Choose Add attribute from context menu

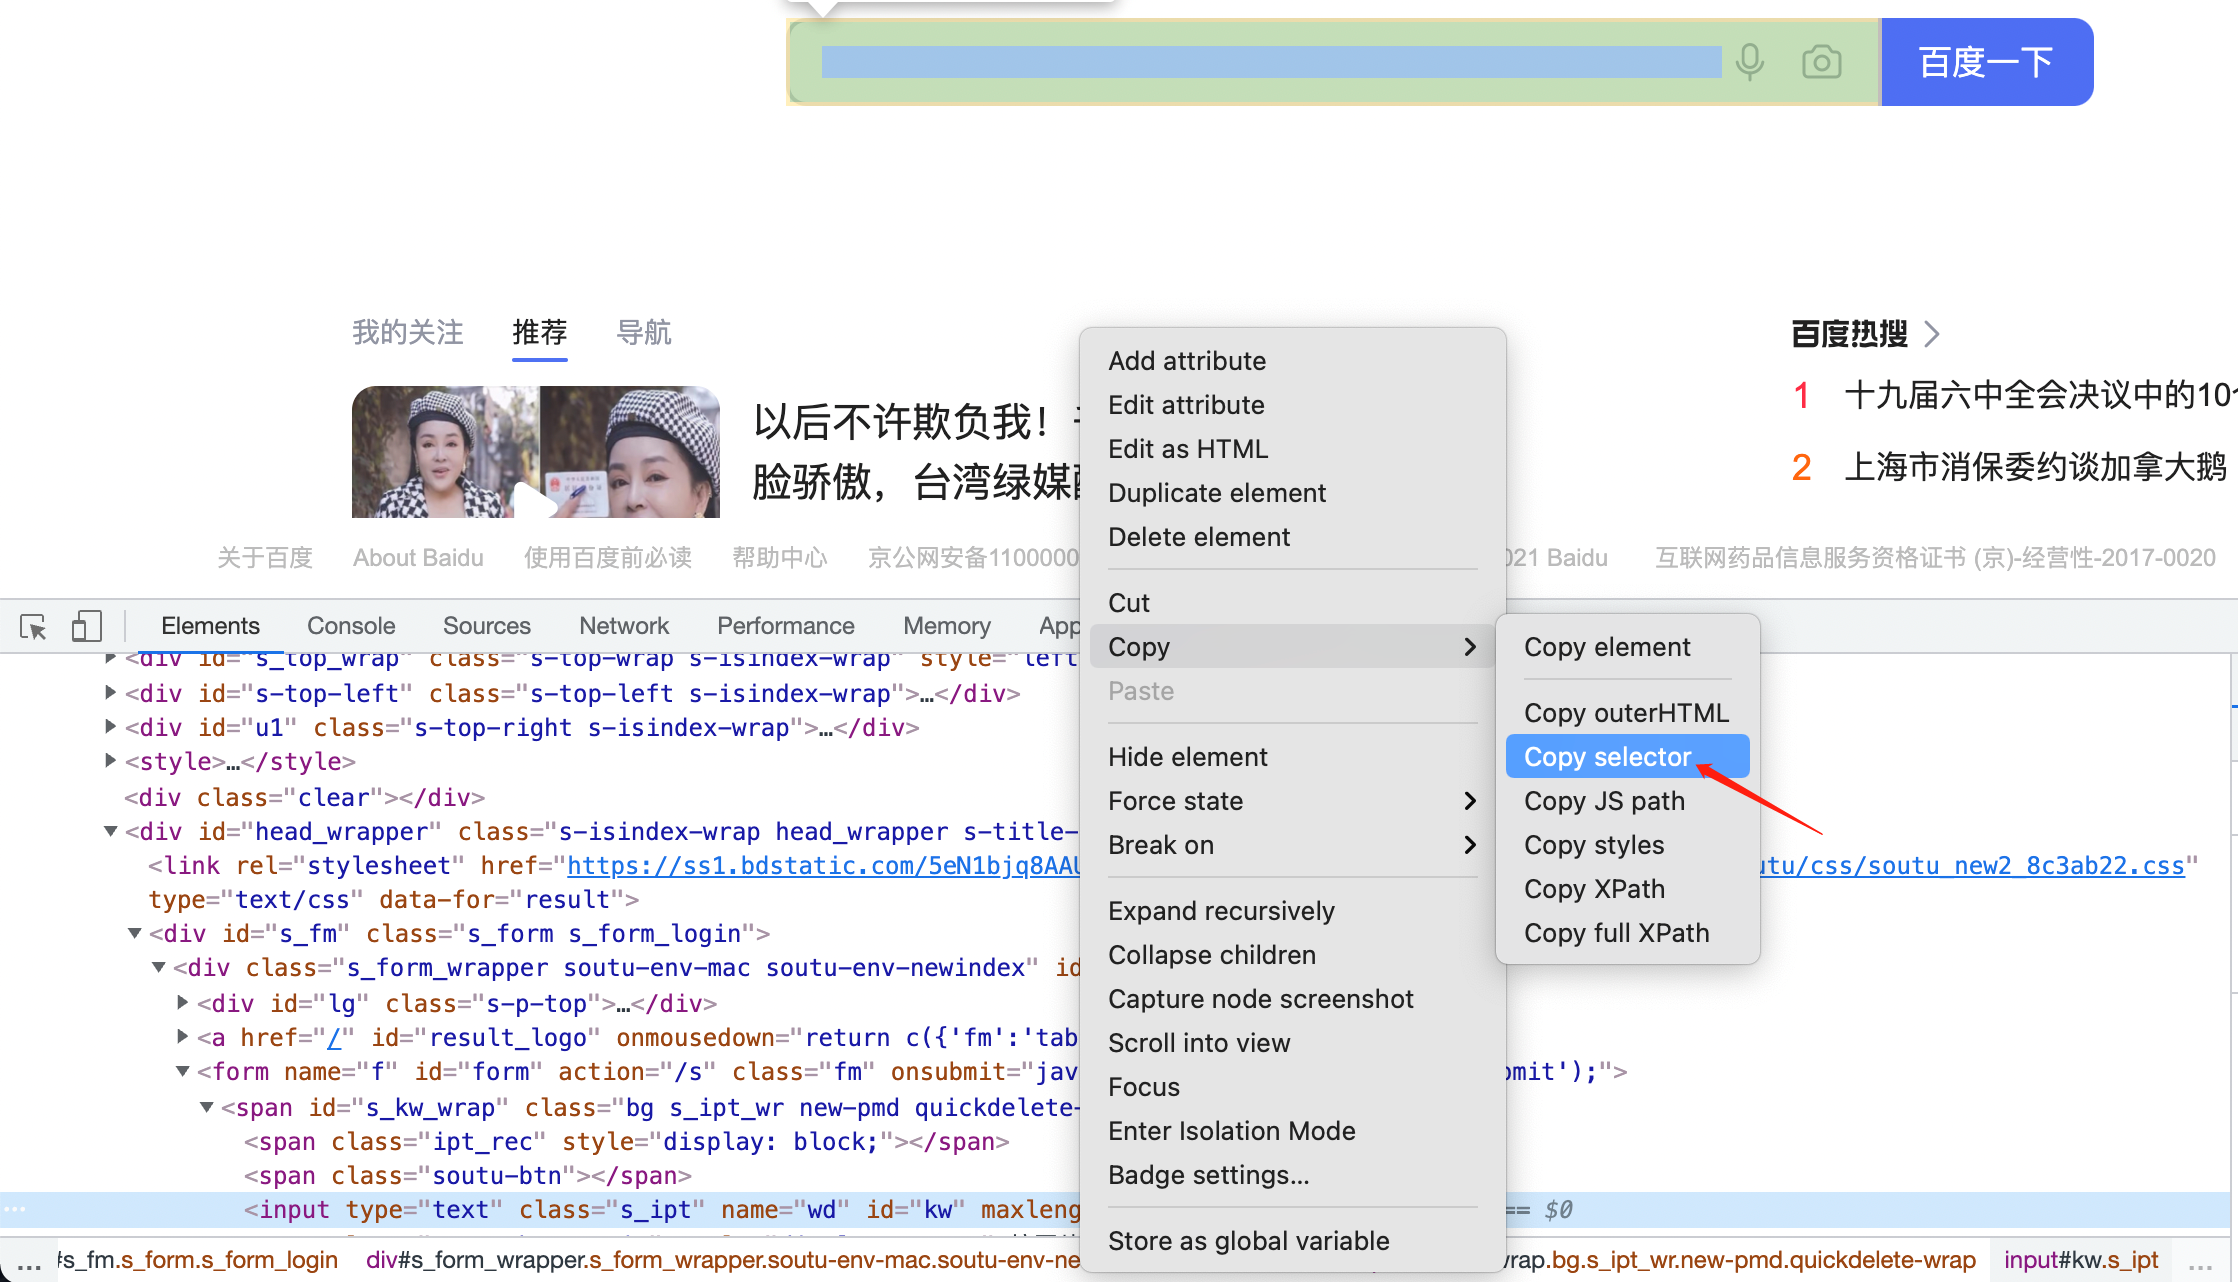coord(1293,361)
